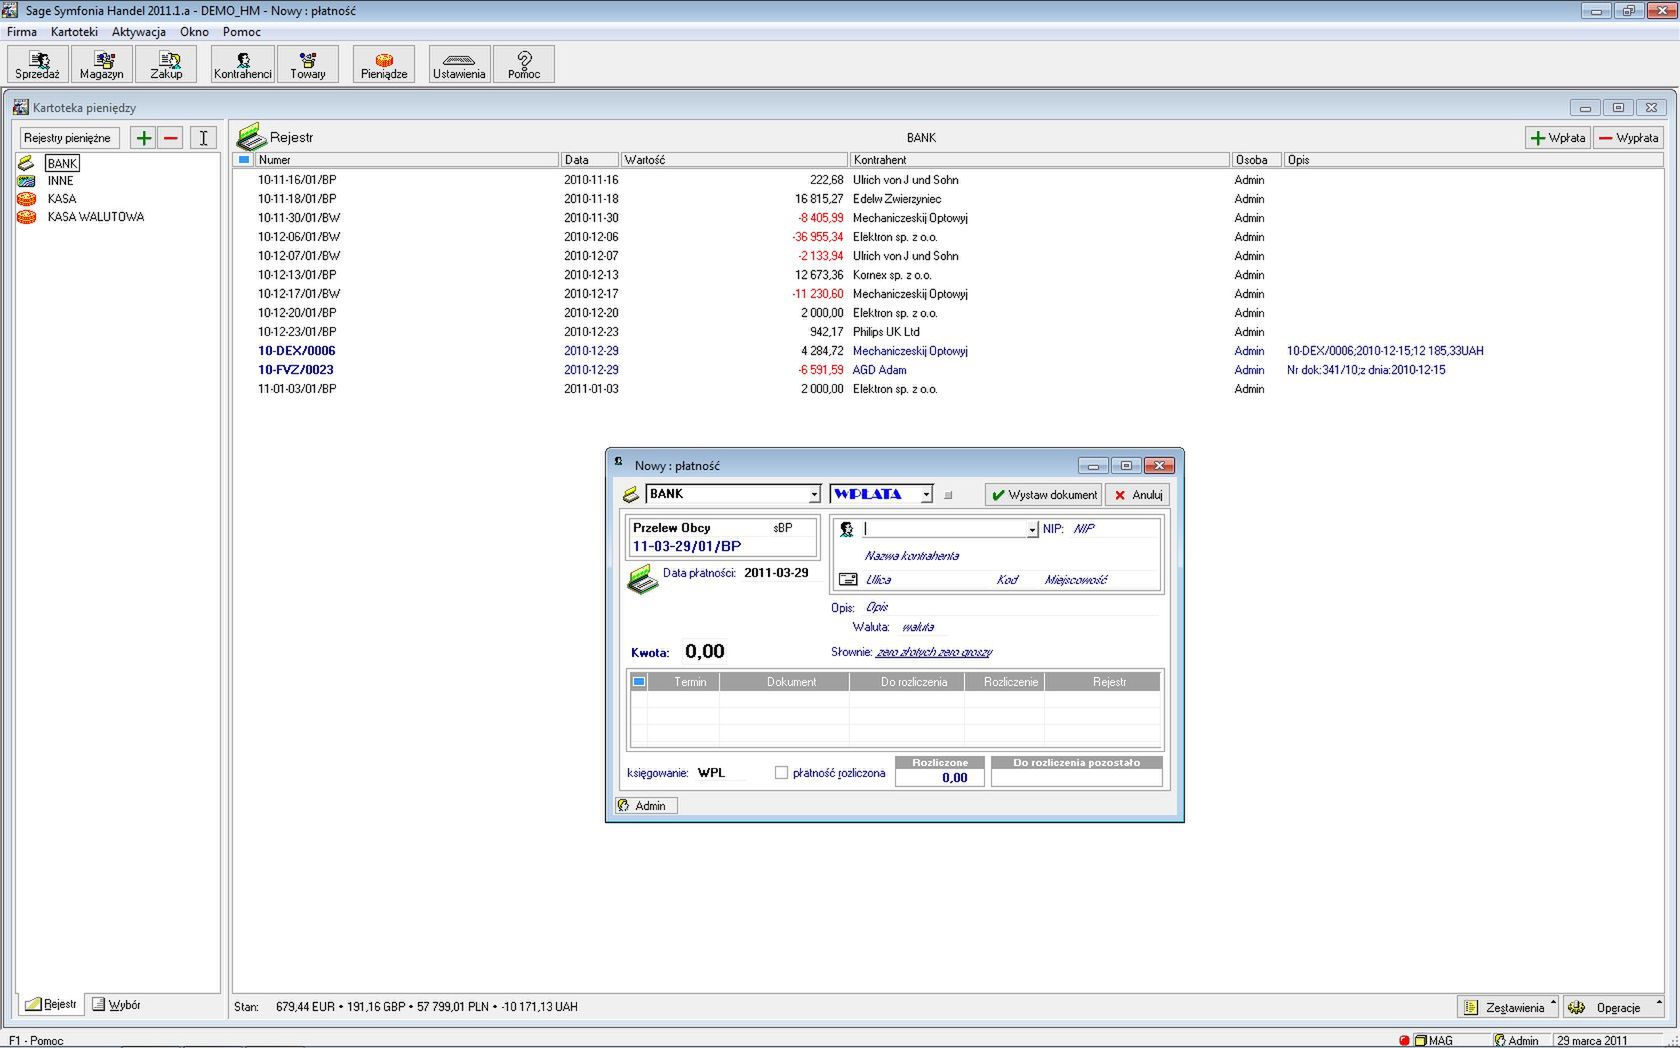Select the KASA register in the tree
The image size is (1680, 1048).
[62, 199]
